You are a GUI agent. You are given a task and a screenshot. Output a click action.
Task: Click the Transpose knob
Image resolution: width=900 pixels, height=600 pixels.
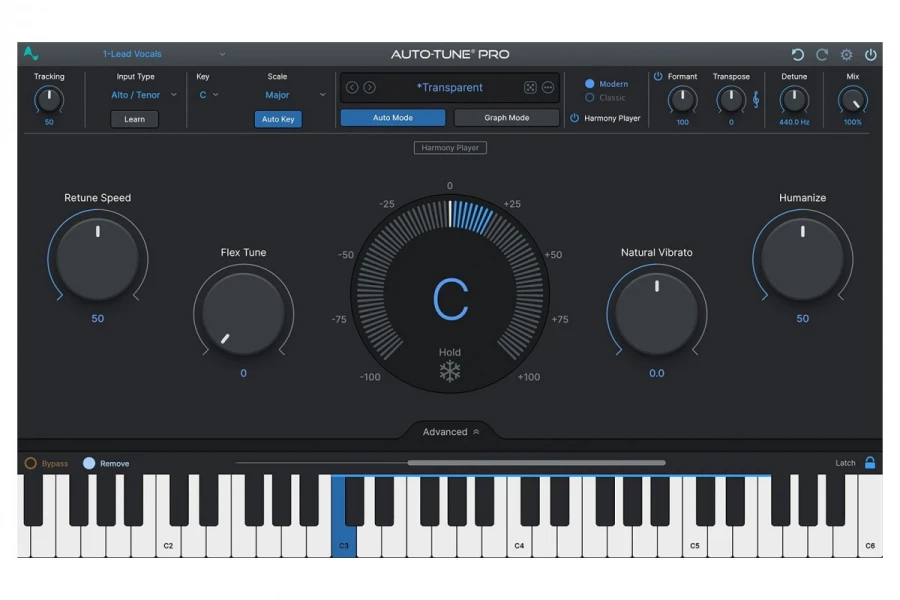731,100
